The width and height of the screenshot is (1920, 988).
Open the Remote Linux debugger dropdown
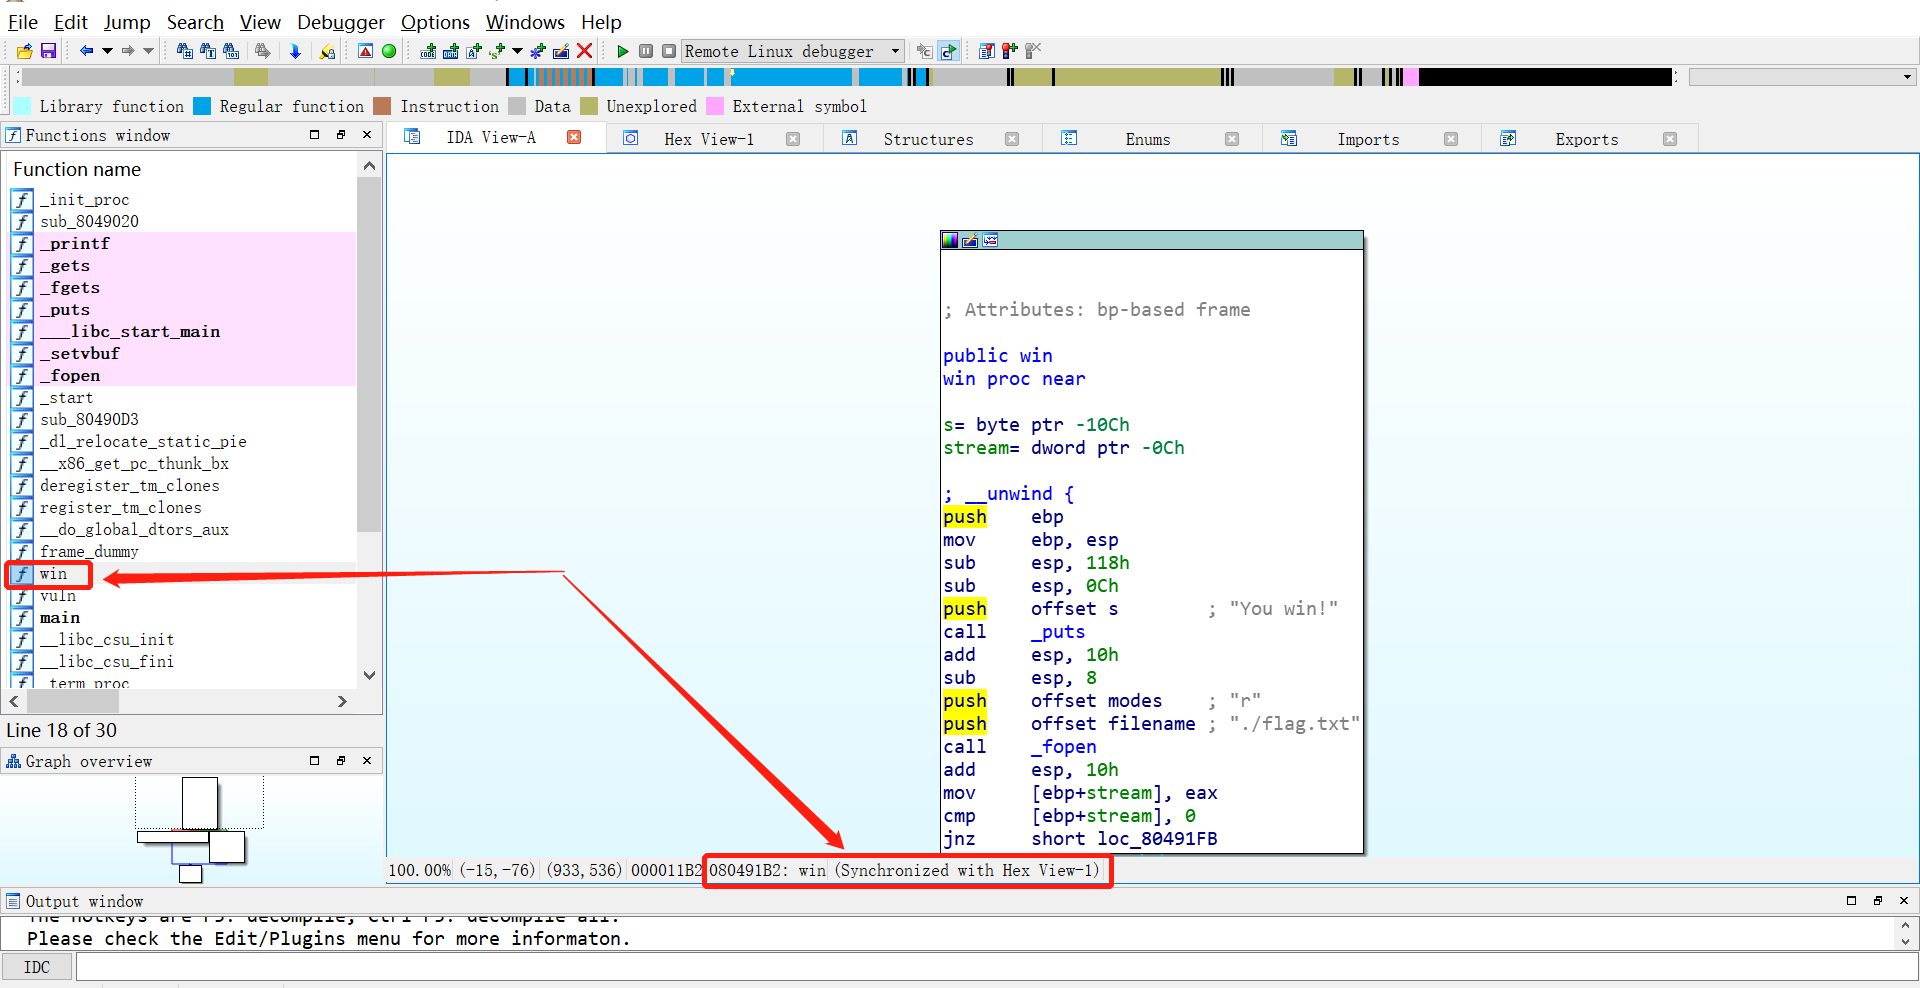pos(895,51)
